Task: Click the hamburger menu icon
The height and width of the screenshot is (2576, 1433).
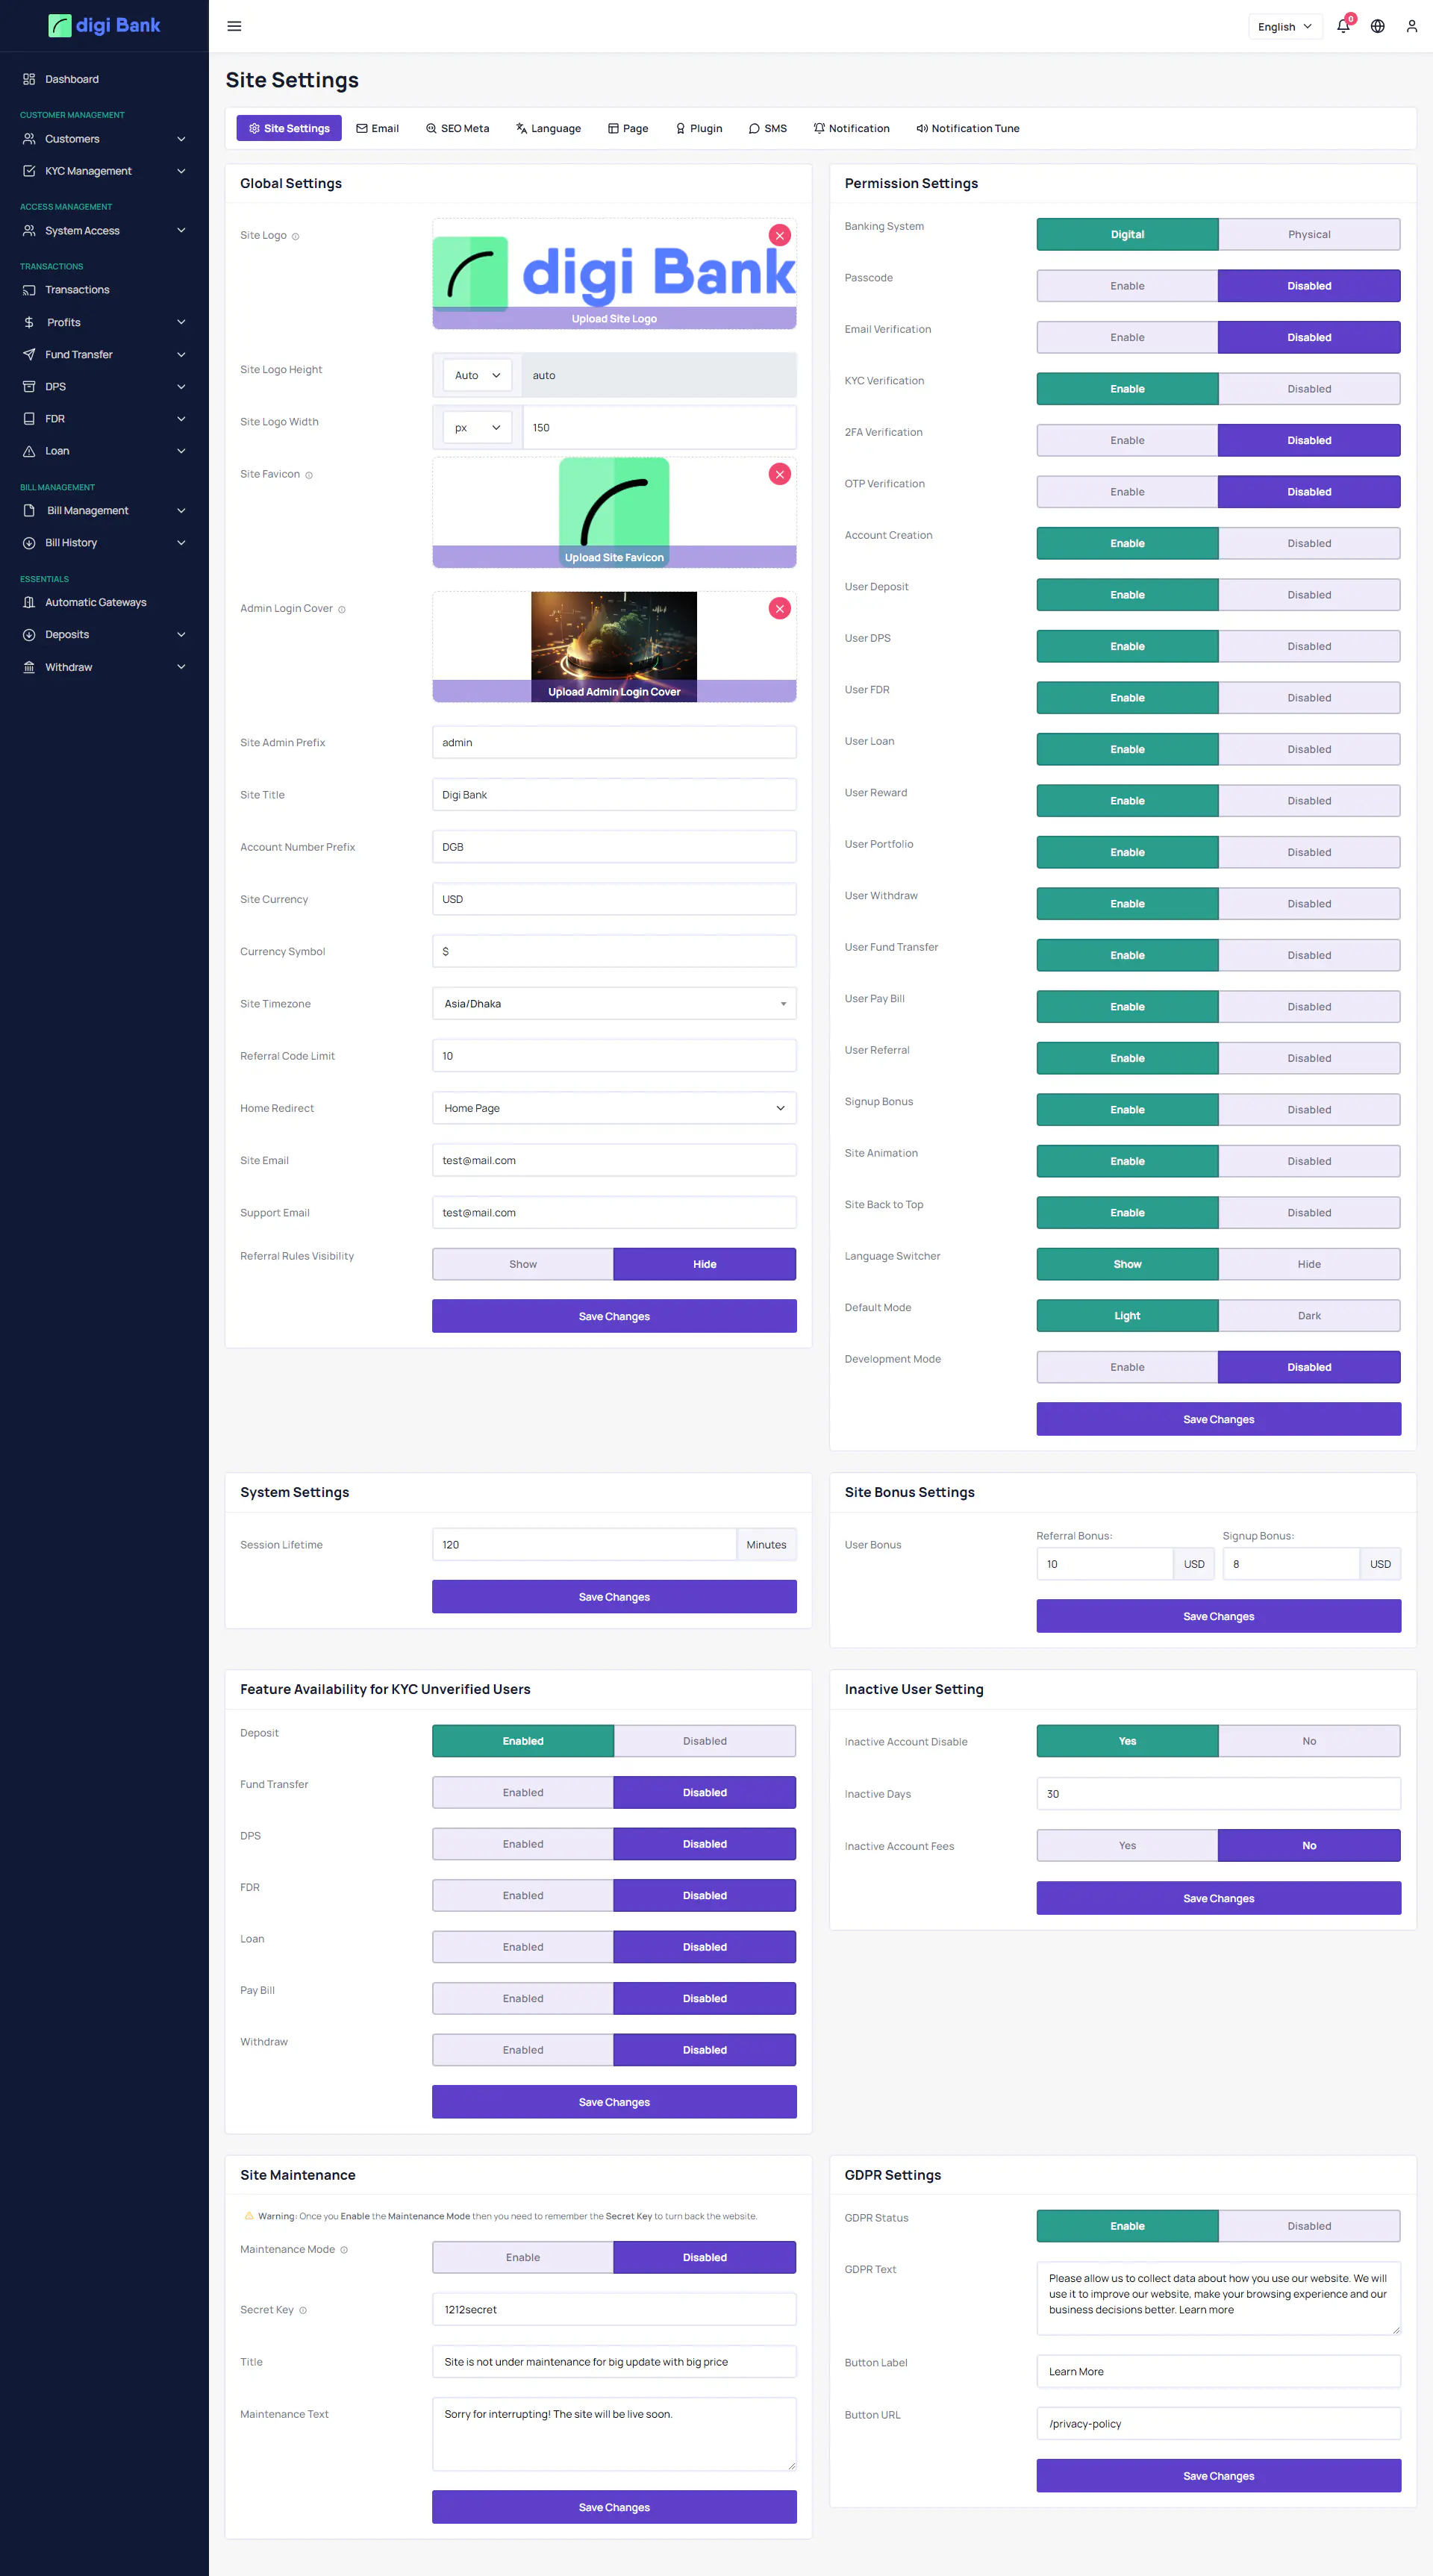Action: point(234,26)
